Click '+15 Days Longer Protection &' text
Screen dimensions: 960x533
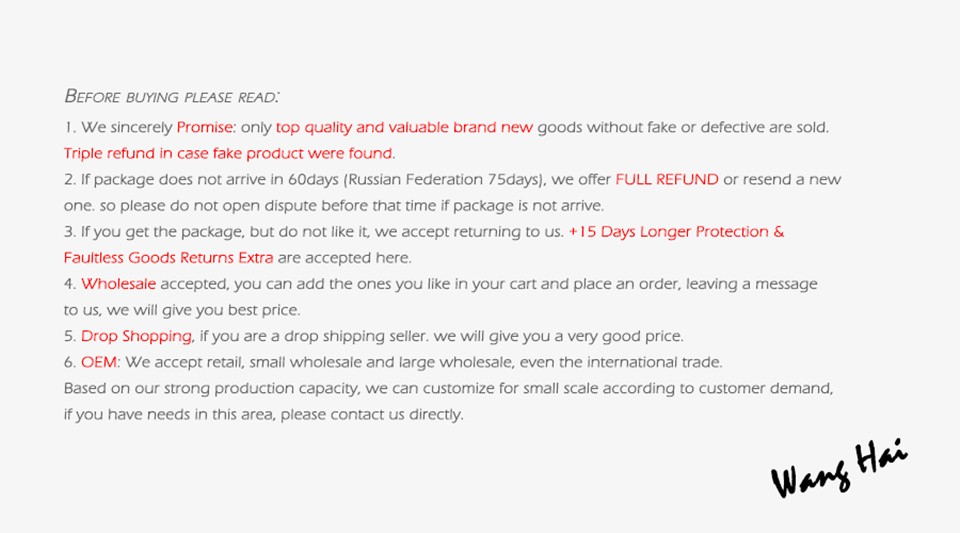coord(676,231)
